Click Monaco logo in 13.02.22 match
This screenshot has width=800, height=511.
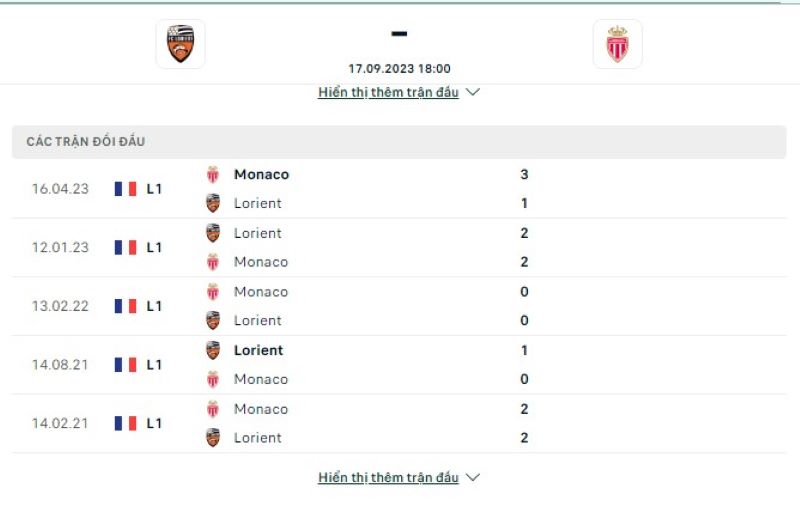(x=213, y=292)
